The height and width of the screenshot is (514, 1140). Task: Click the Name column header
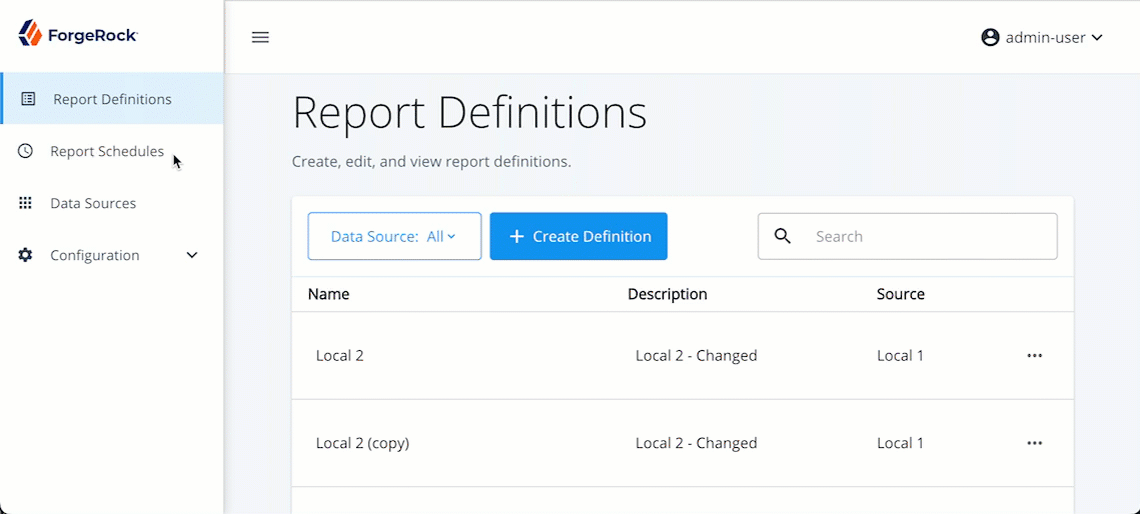point(329,294)
